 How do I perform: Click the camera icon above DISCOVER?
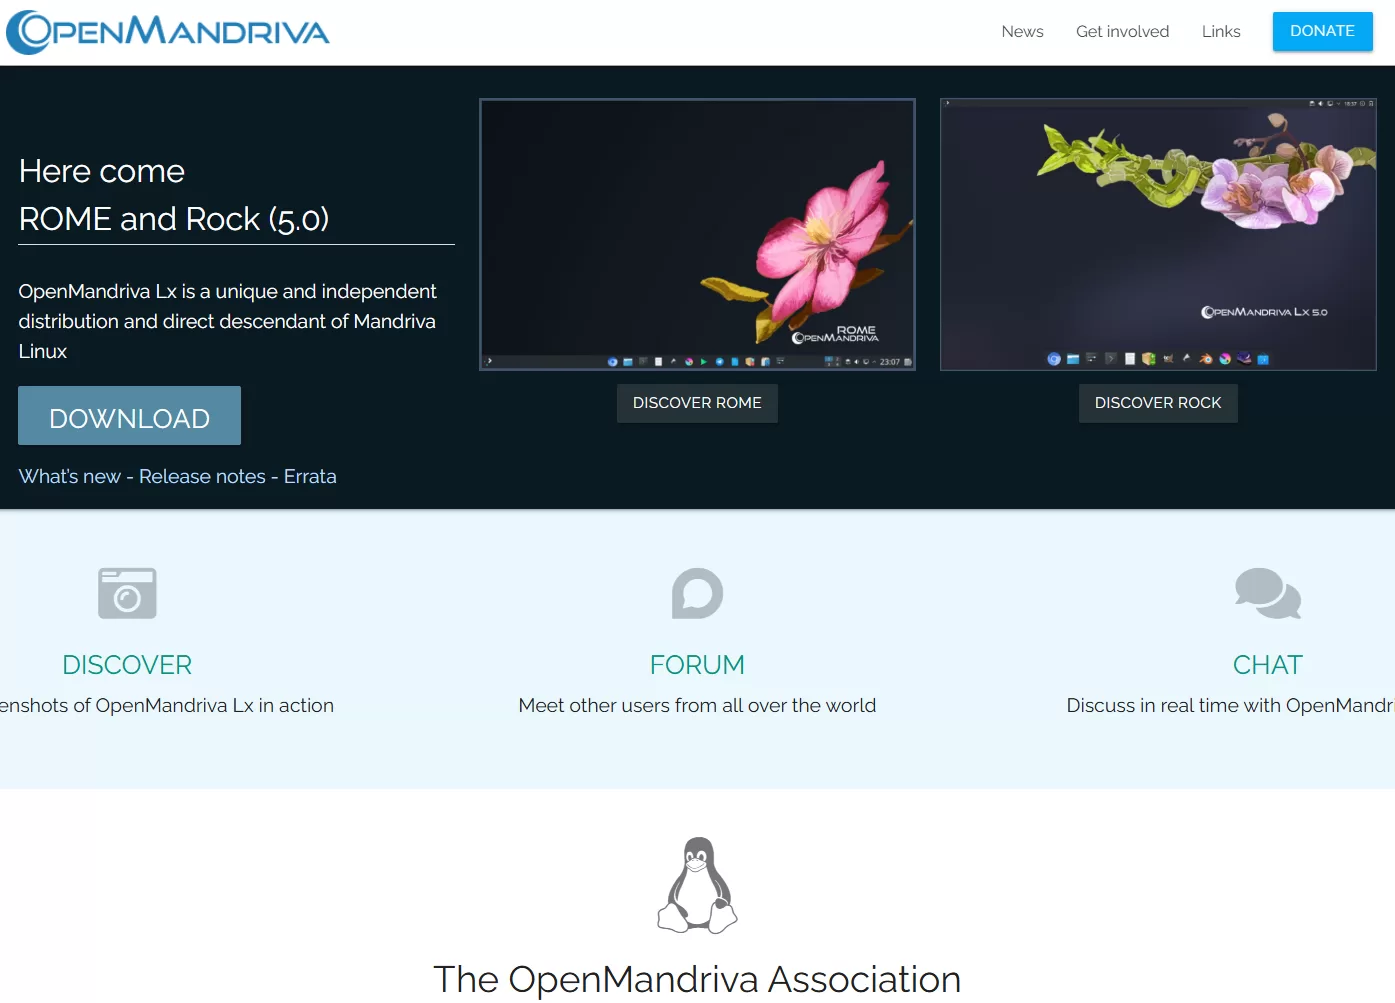tap(127, 594)
